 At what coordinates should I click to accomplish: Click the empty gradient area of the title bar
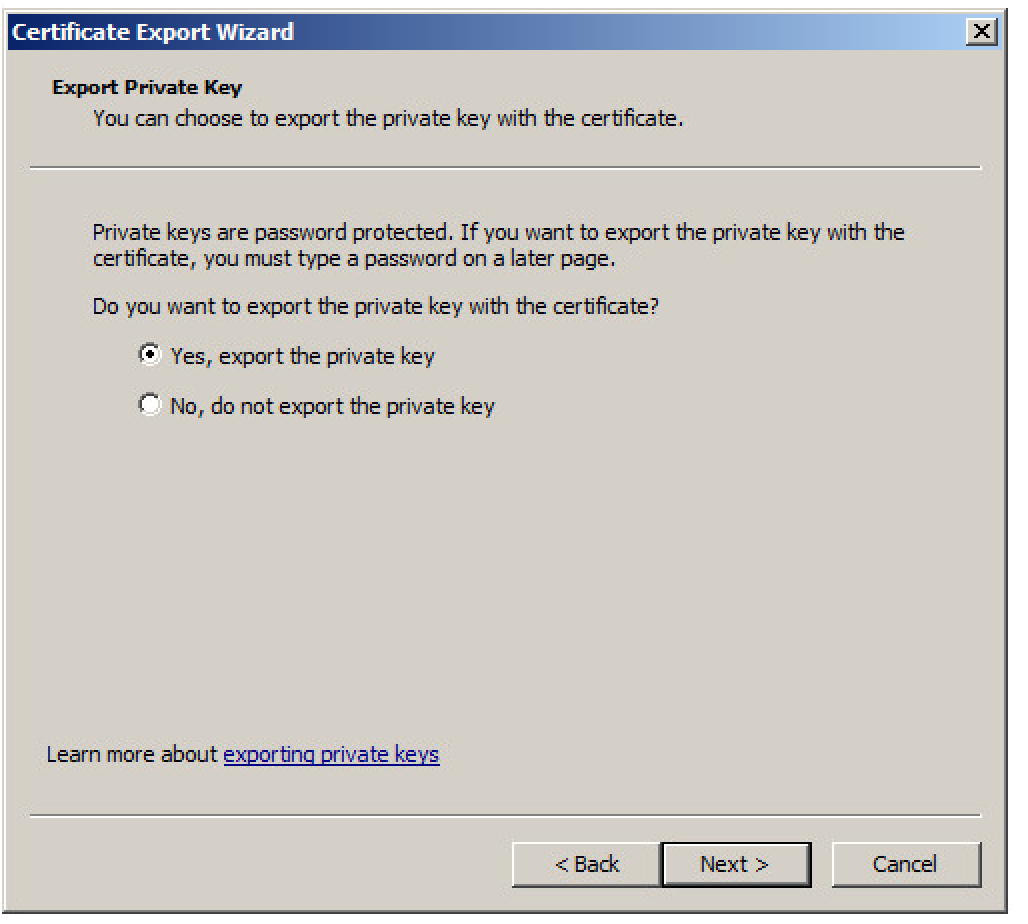640,32
